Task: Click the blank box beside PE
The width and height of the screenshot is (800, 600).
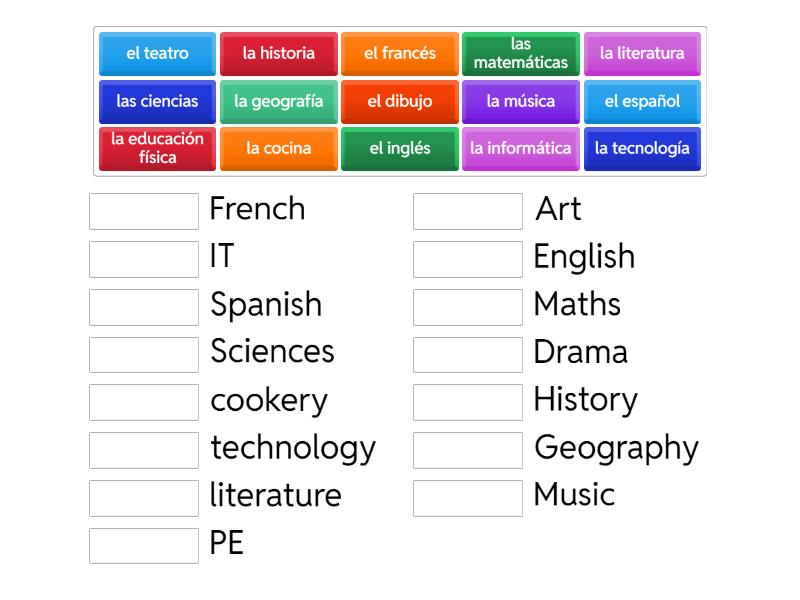Action: (x=144, y=545)
